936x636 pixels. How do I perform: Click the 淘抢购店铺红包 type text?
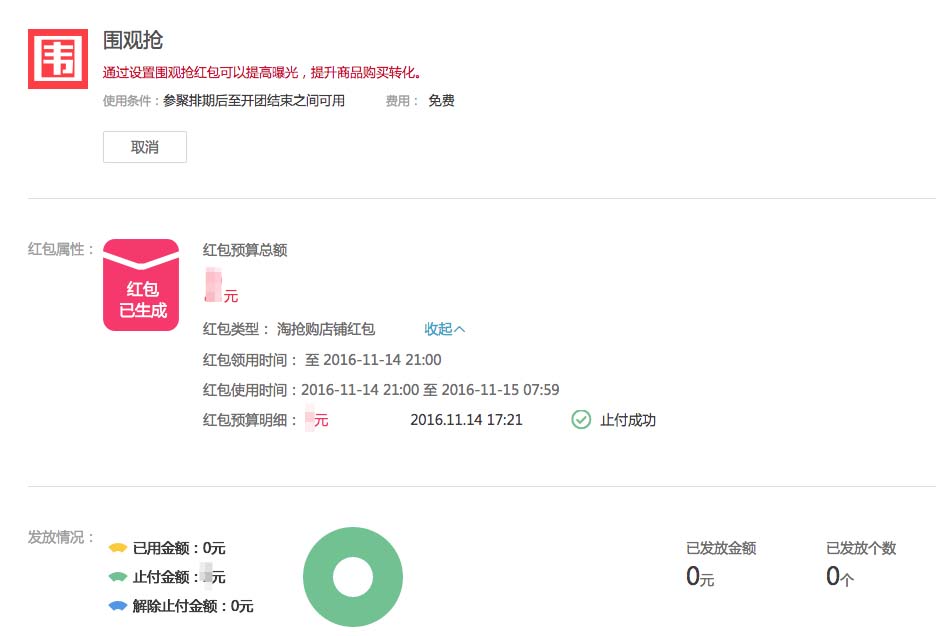(x=325, y=329)
